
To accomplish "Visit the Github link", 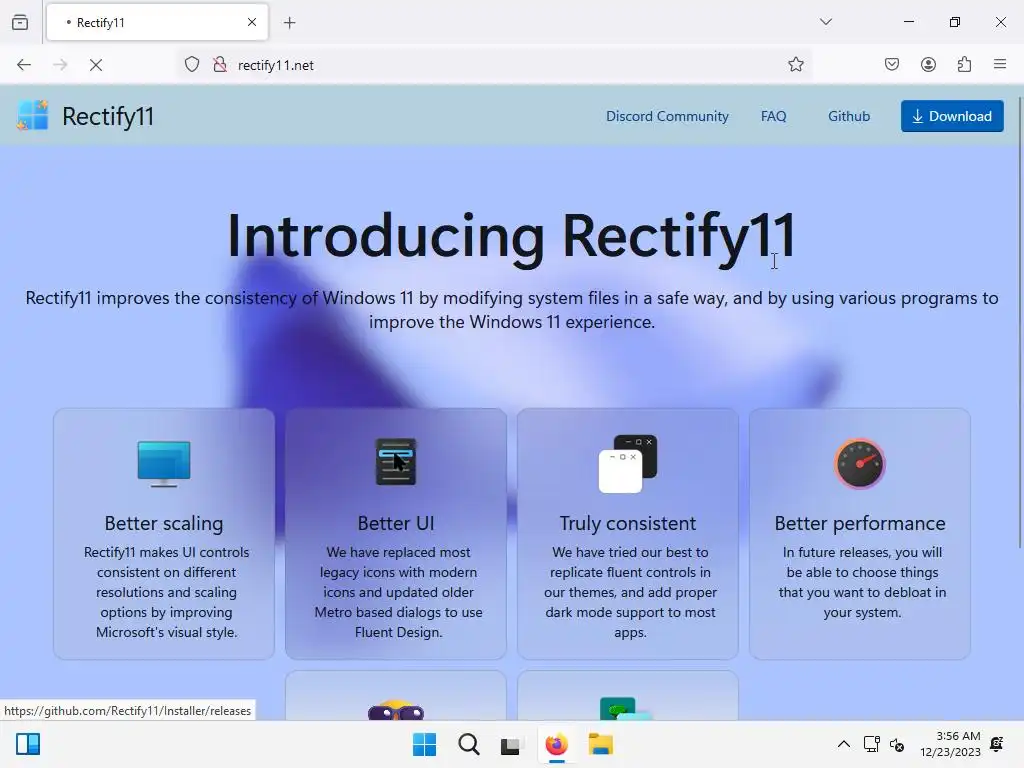I will click(x=849, y=116).
